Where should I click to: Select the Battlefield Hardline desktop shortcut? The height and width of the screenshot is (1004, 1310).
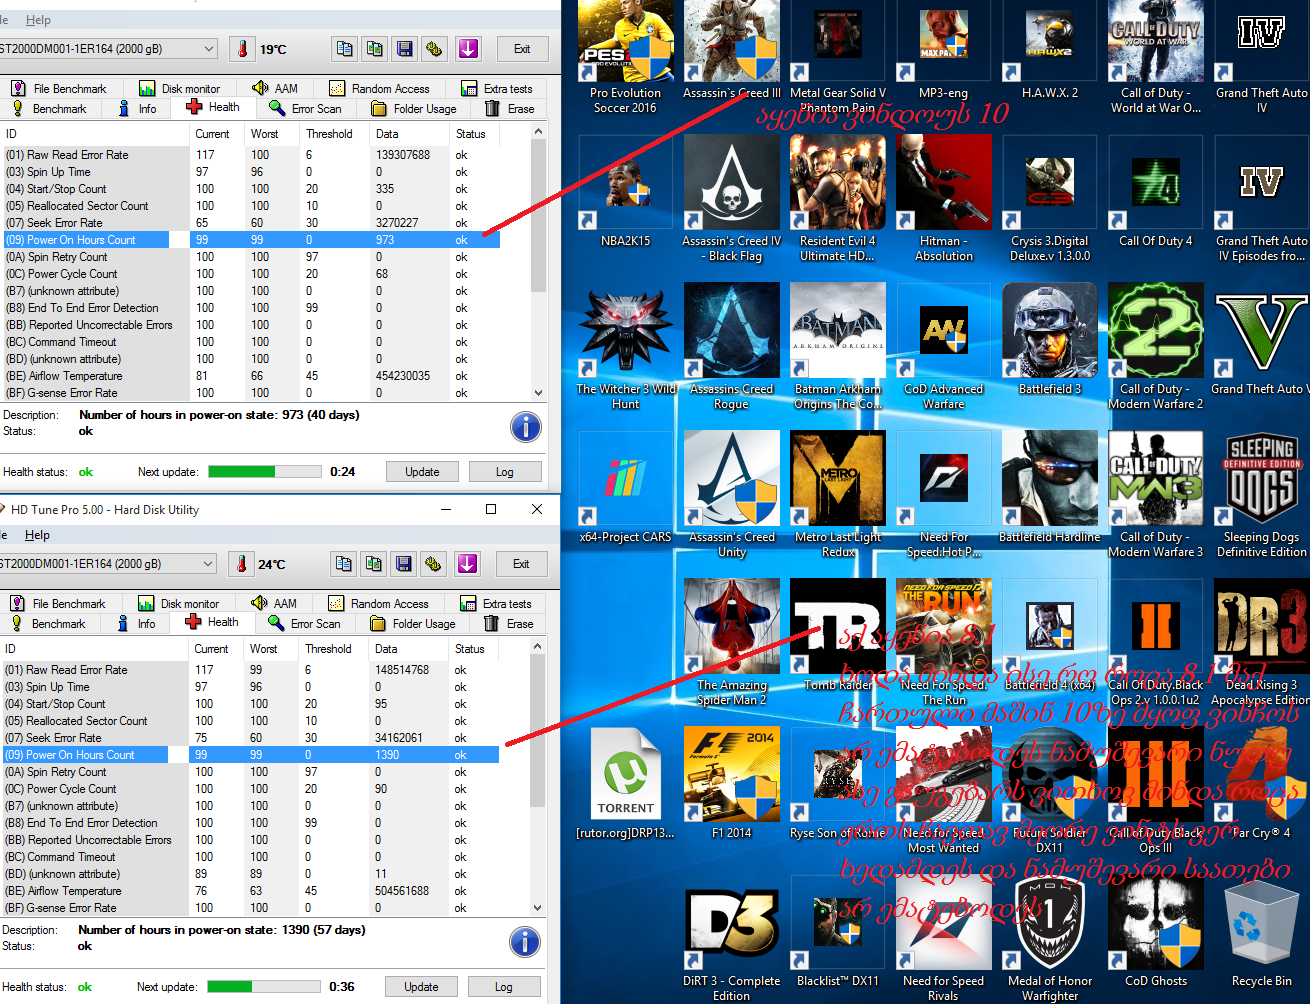point(1050,487)
